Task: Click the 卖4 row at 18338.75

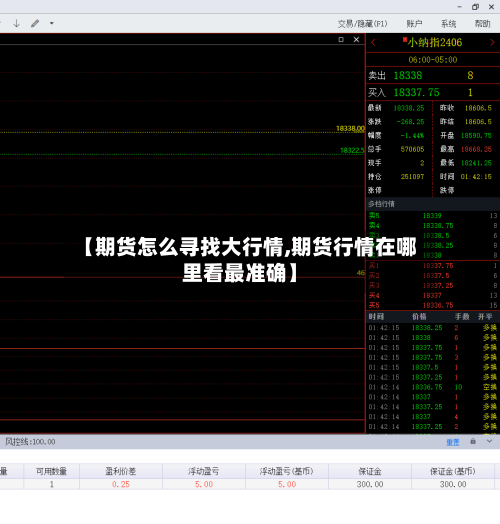Action: 433,226
